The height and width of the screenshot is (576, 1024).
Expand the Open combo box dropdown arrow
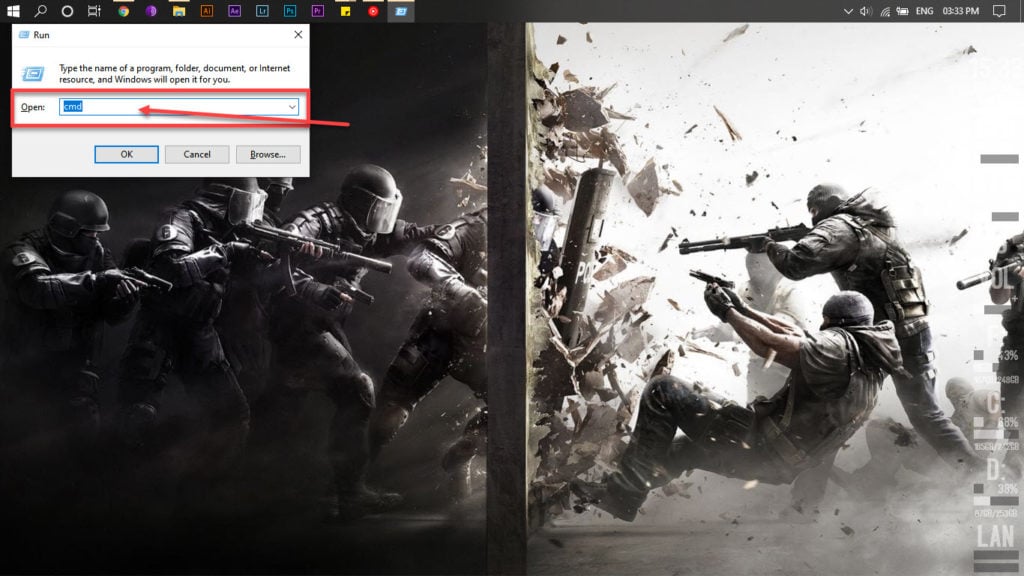(292, 107)
